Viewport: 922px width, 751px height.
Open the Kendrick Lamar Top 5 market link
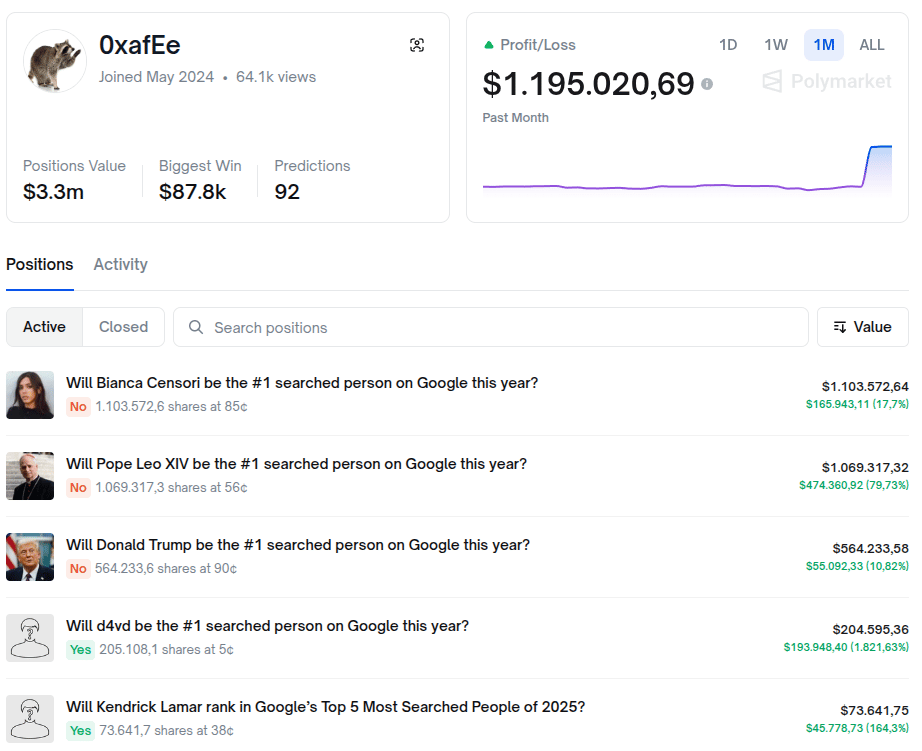(325, 707)
